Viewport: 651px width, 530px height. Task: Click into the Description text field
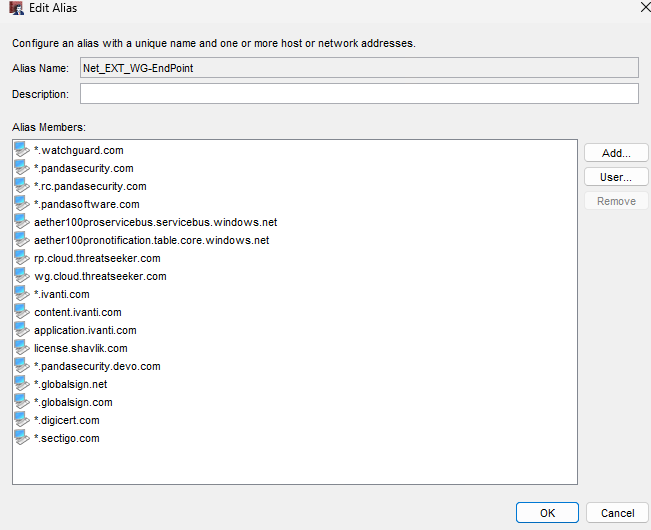(359, 94)
